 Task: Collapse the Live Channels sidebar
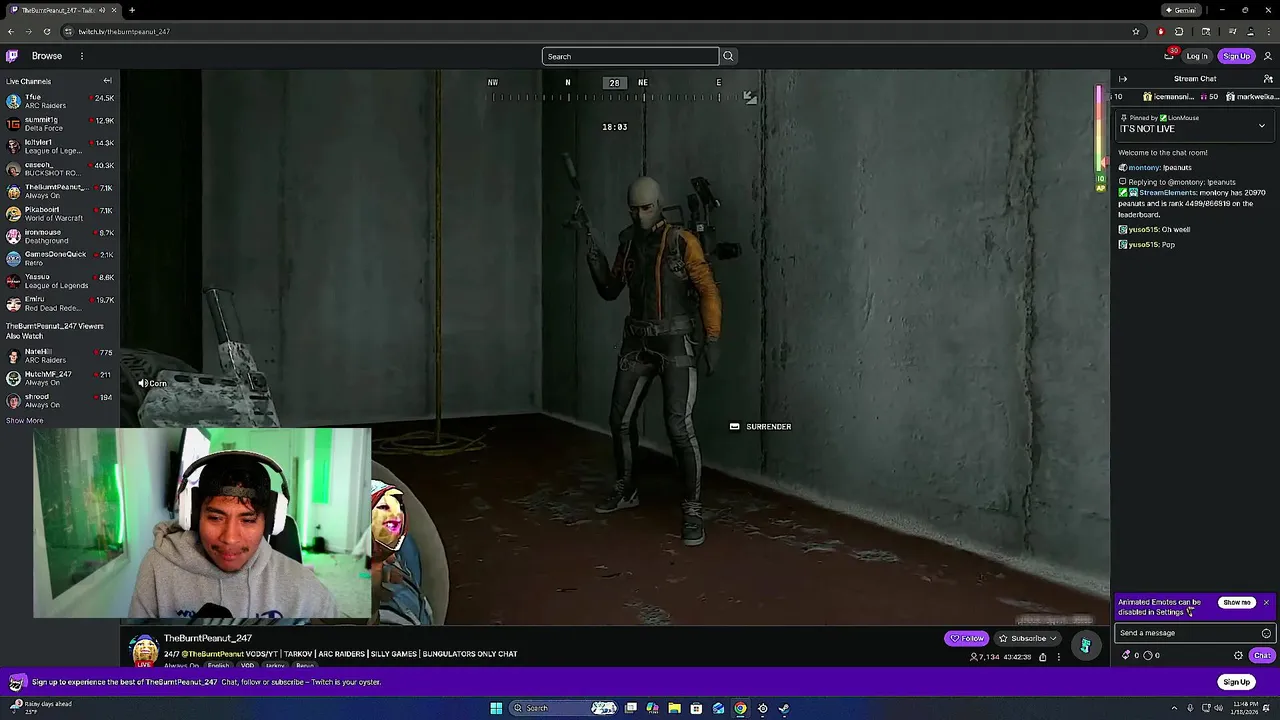107,81
